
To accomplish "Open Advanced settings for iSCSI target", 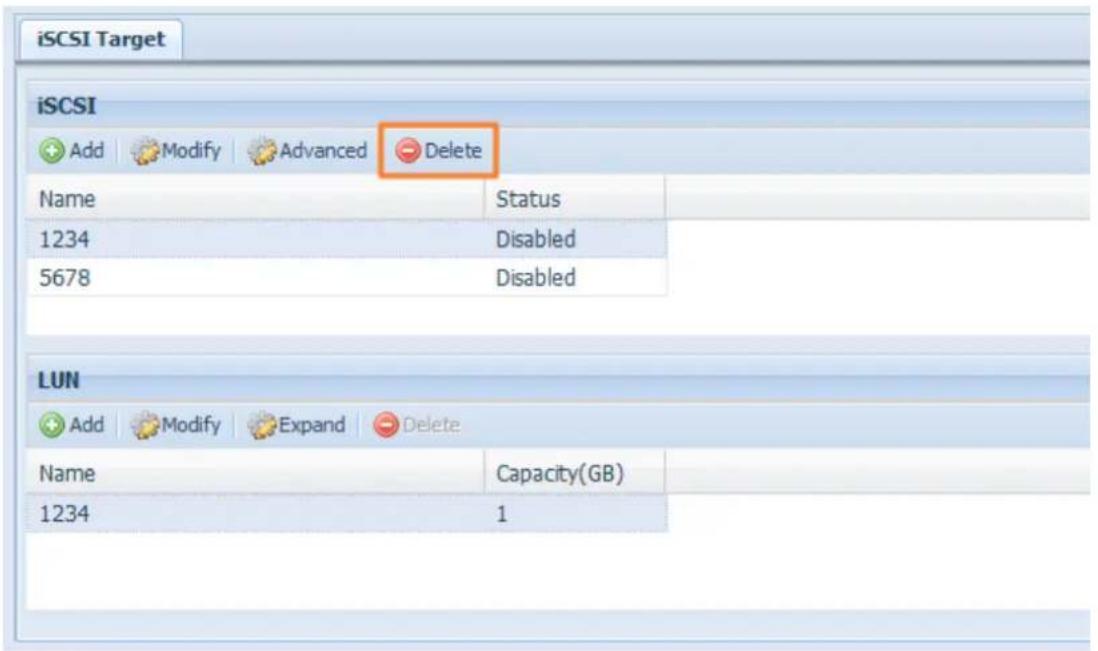I will (x=310, y=151).
